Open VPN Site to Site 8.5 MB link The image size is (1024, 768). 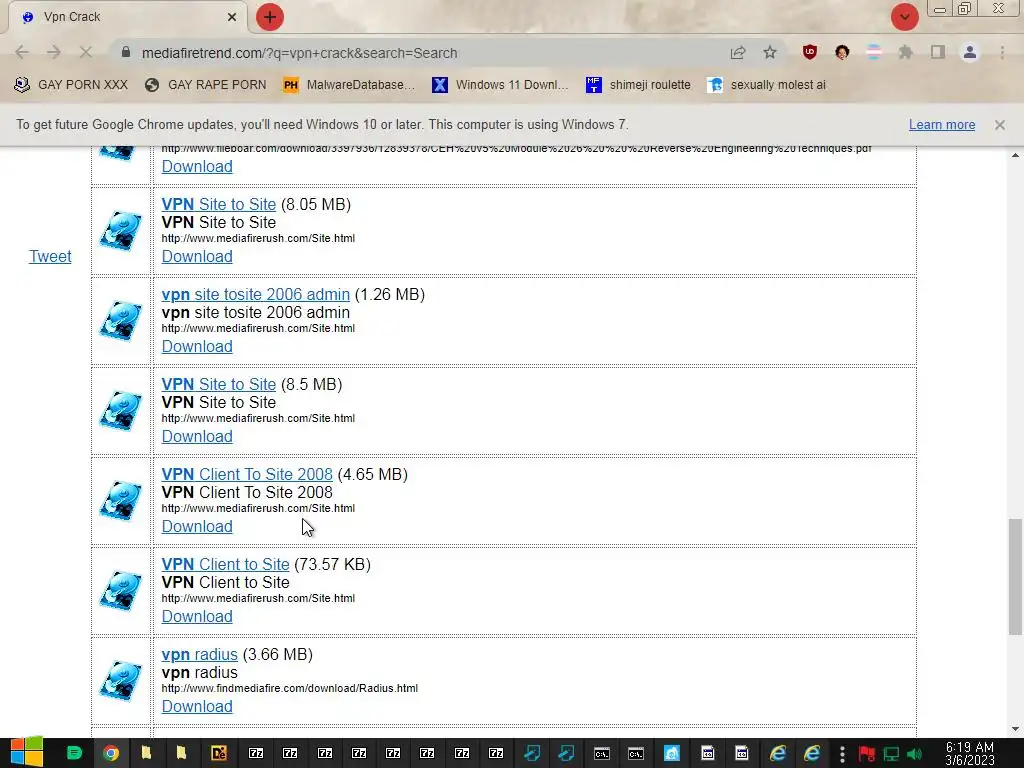(x=219, y=384)
